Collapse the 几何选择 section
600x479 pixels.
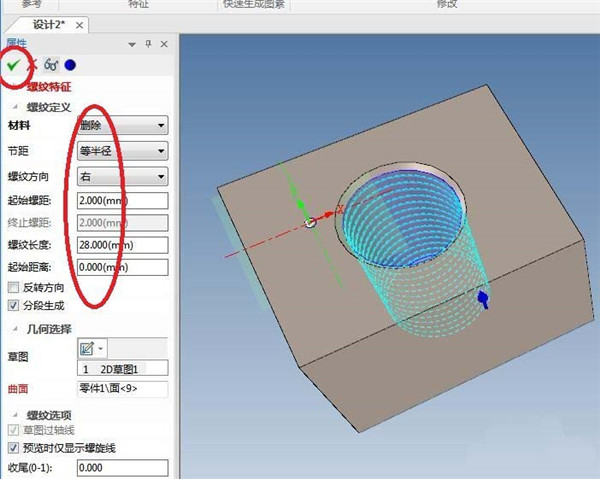[x=15, y=328]
